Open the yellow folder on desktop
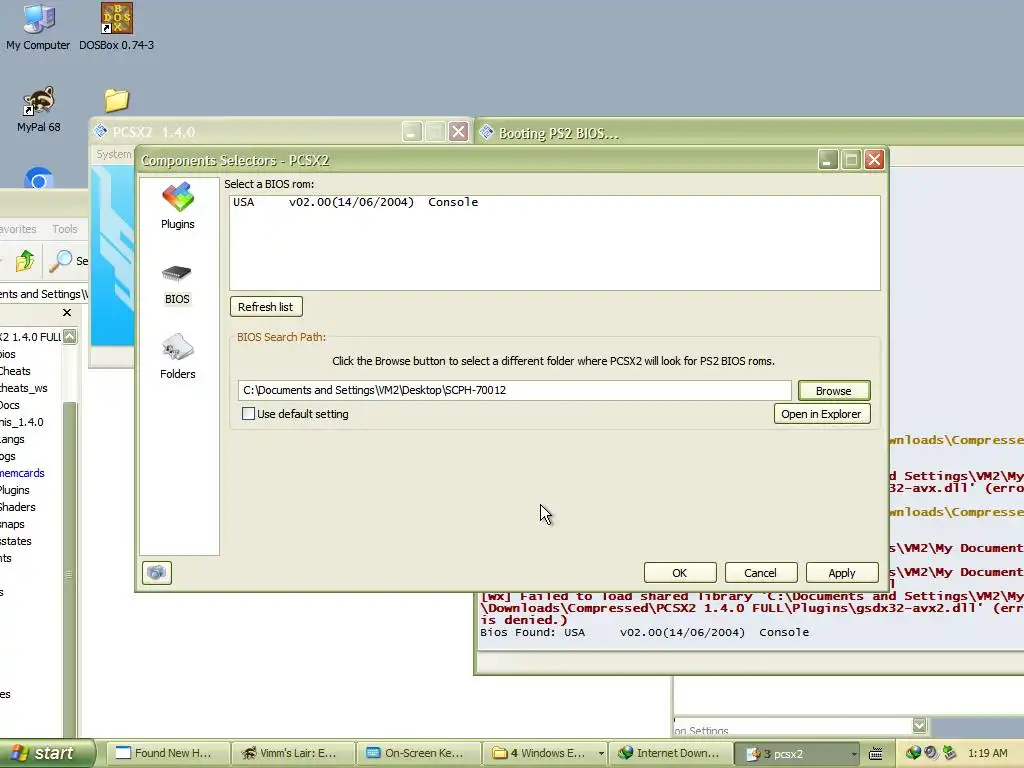The image size is (1024, 768). [117, 101]
